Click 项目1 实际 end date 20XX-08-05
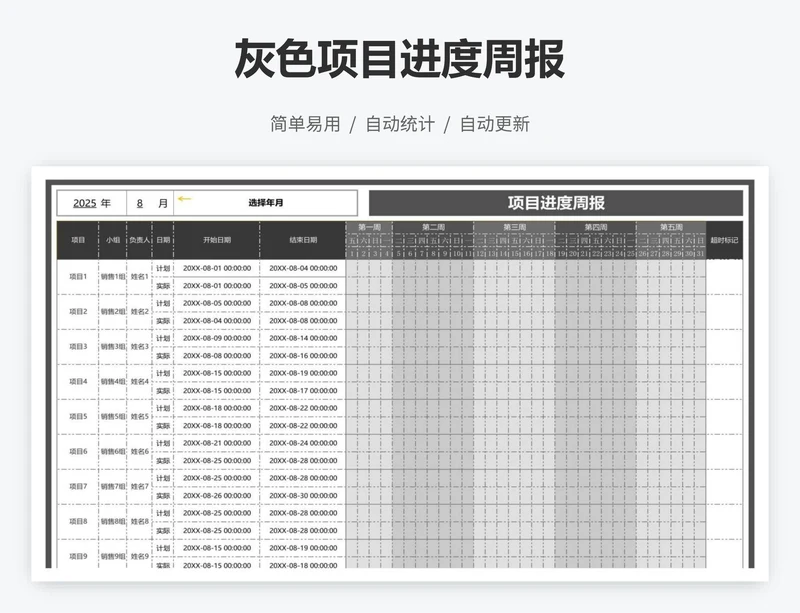 coord(303,286)
